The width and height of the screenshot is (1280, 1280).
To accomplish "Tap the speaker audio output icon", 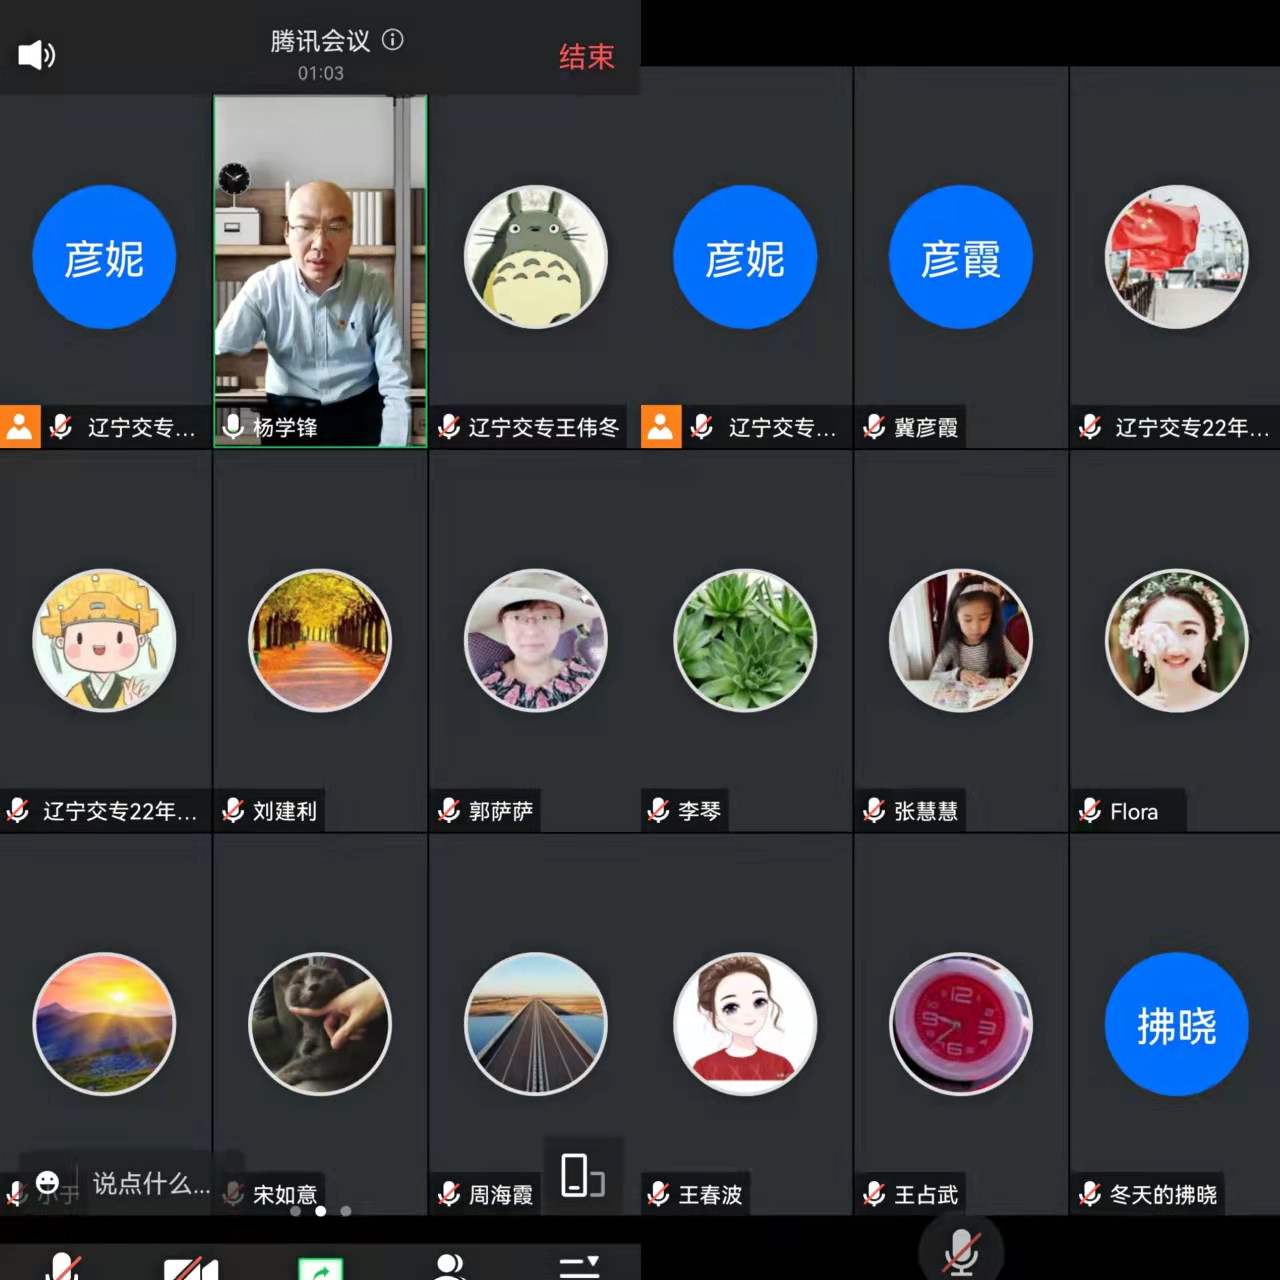I will tap(37, 54).
